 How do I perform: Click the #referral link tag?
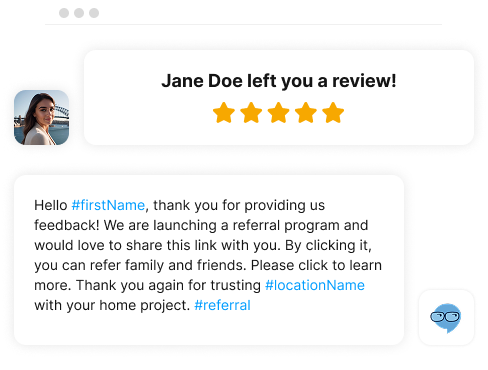pos(222,305)
